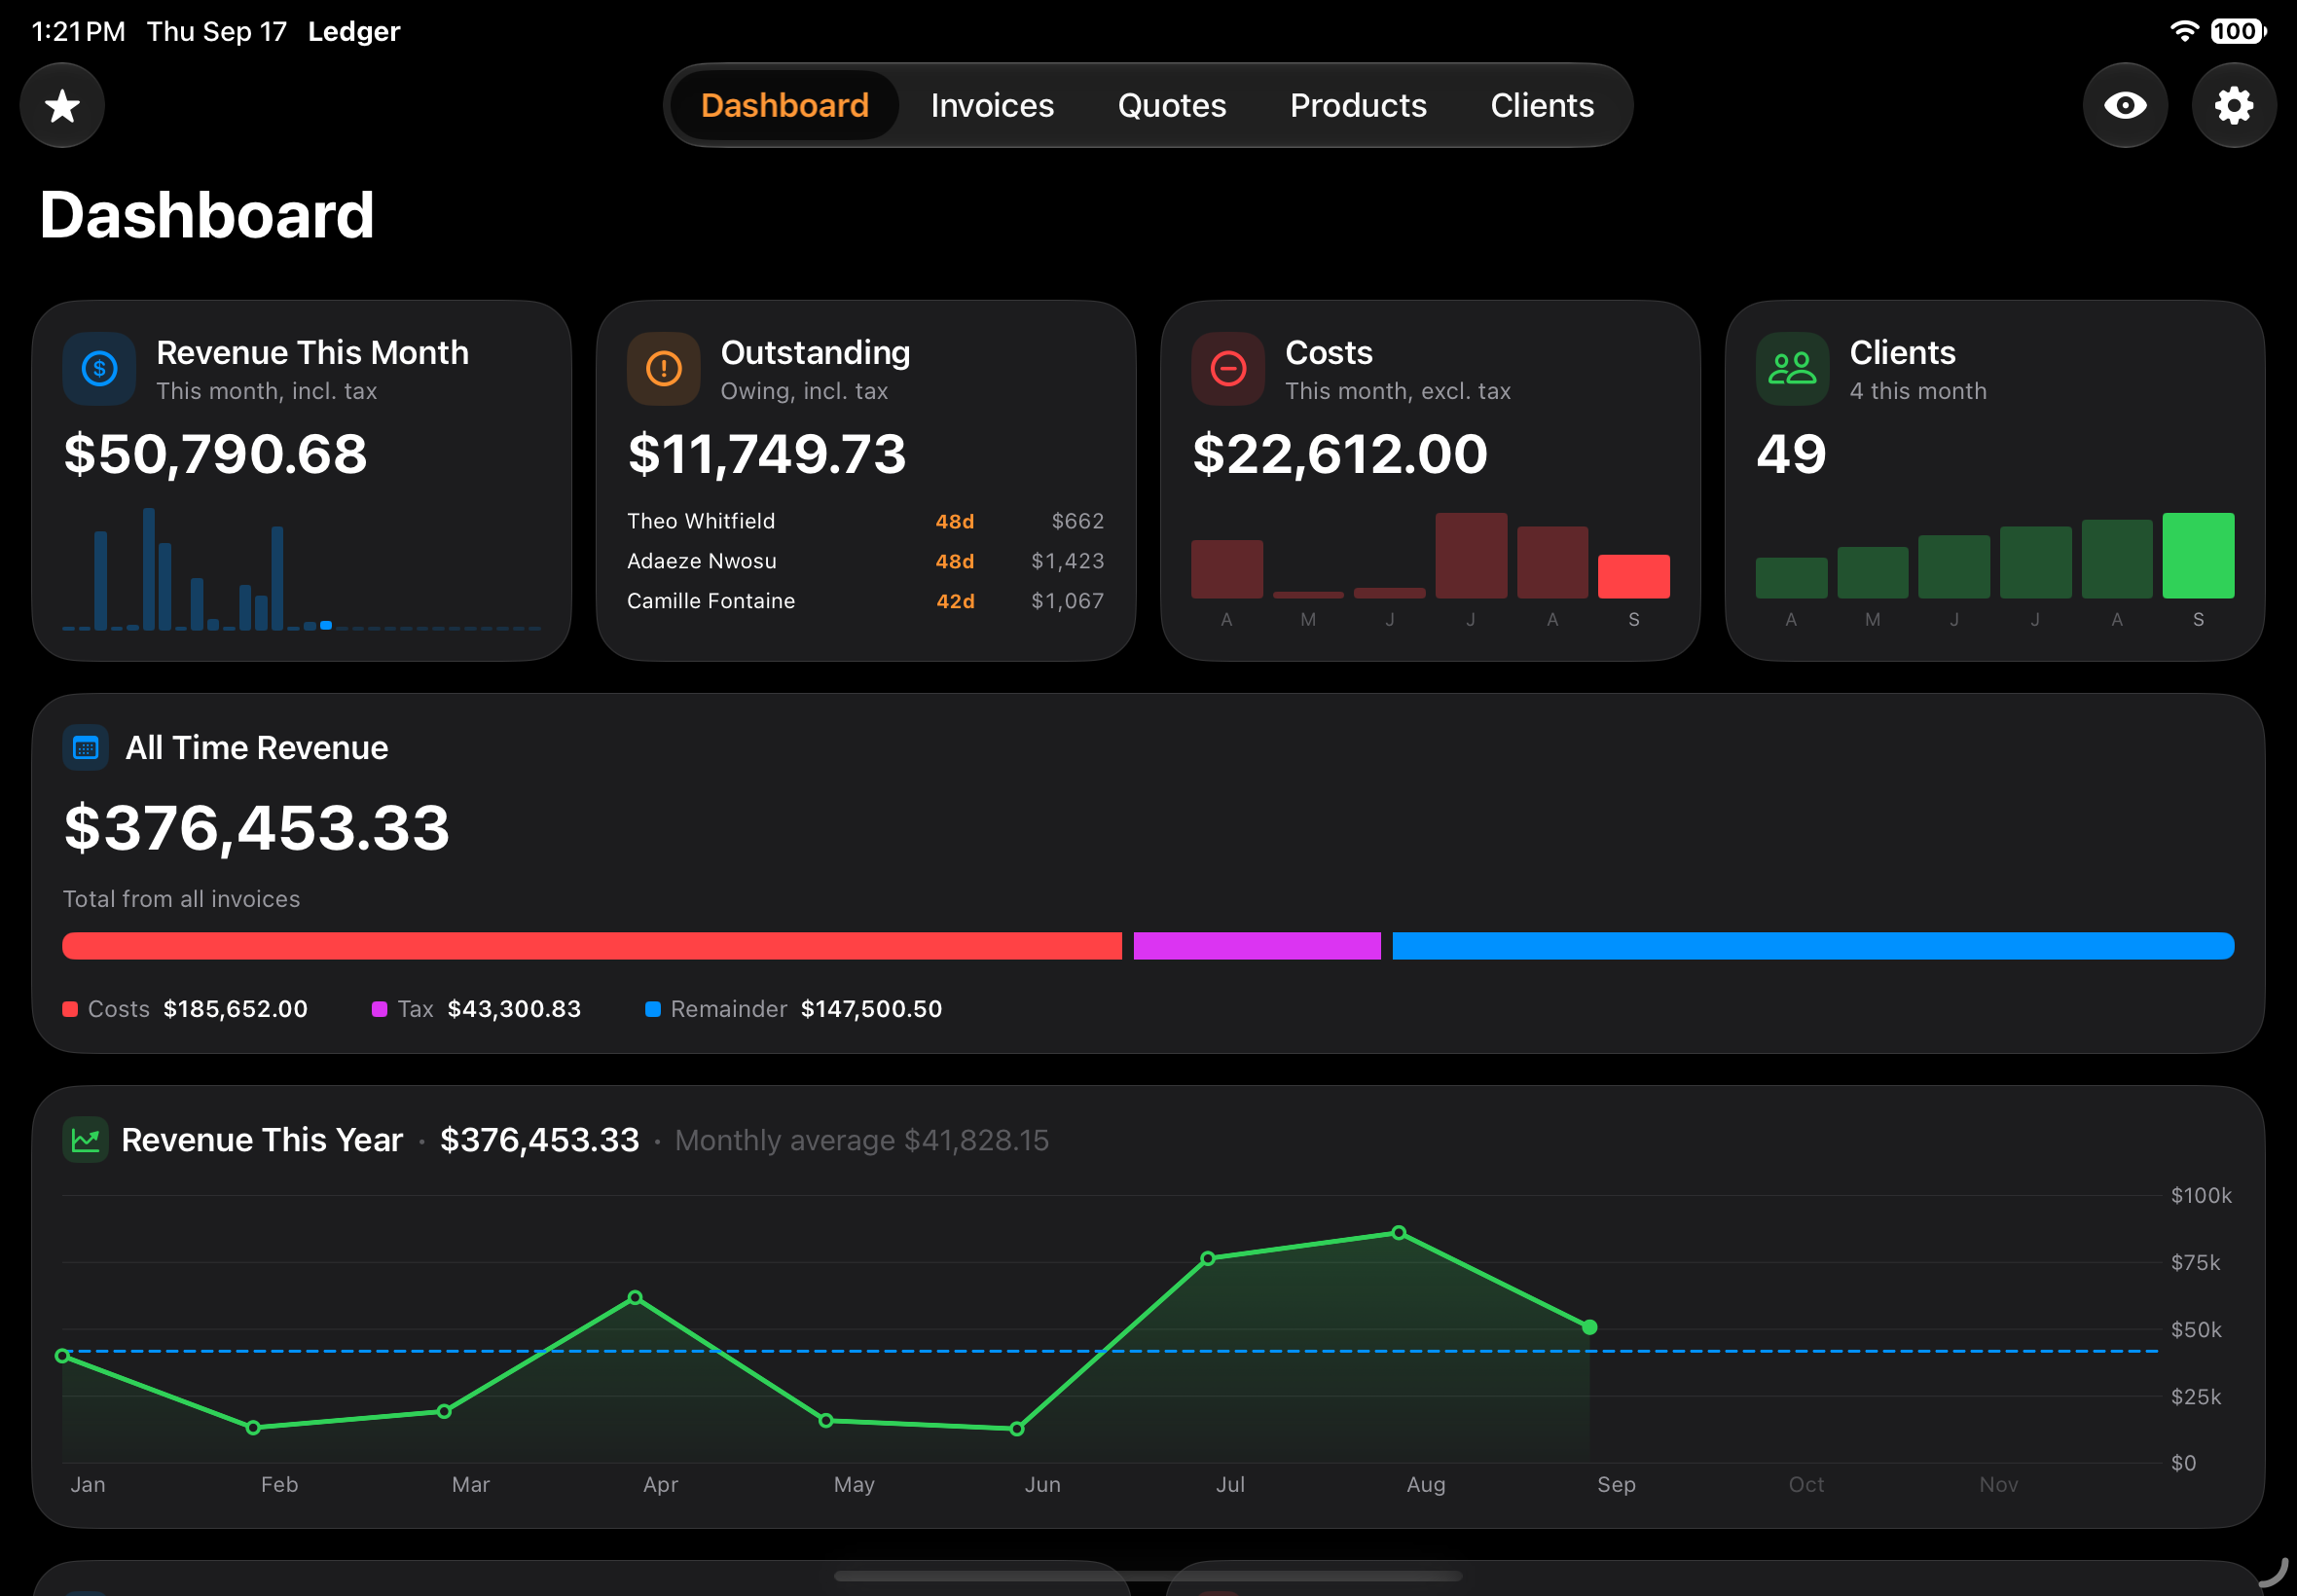Image resolution: width=2297 pixels, height=1596 pixels.
Task: Check the Wi-Fi status icon
Action: 2183,31
